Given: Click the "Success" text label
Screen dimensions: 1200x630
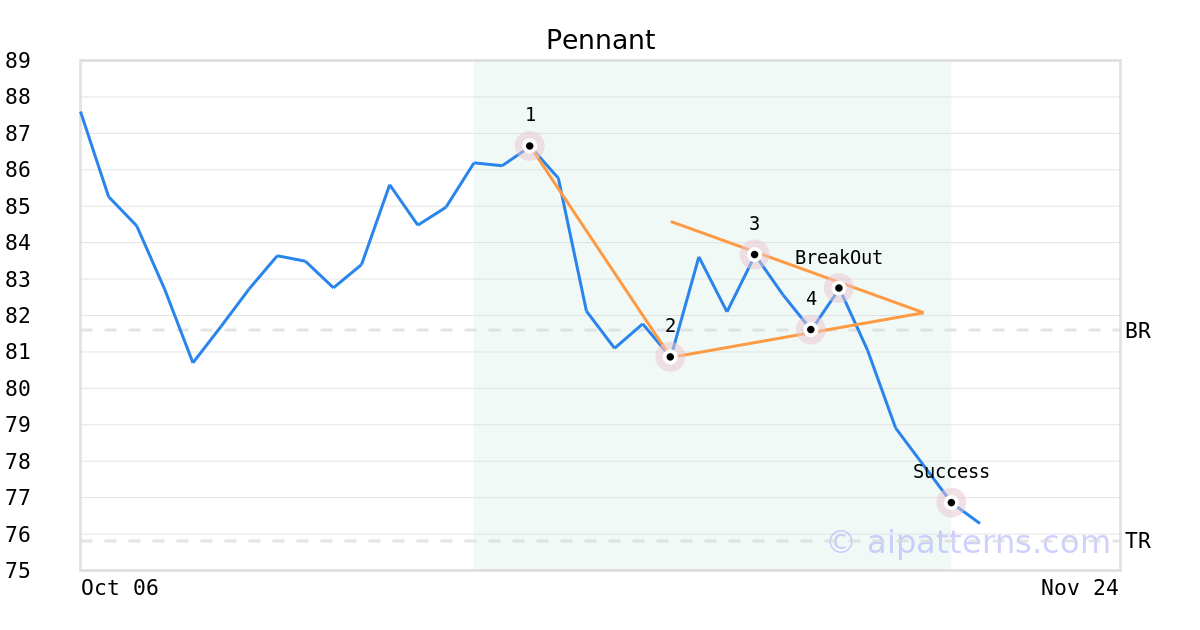Looking at the screenshot, I should (951, 472).
